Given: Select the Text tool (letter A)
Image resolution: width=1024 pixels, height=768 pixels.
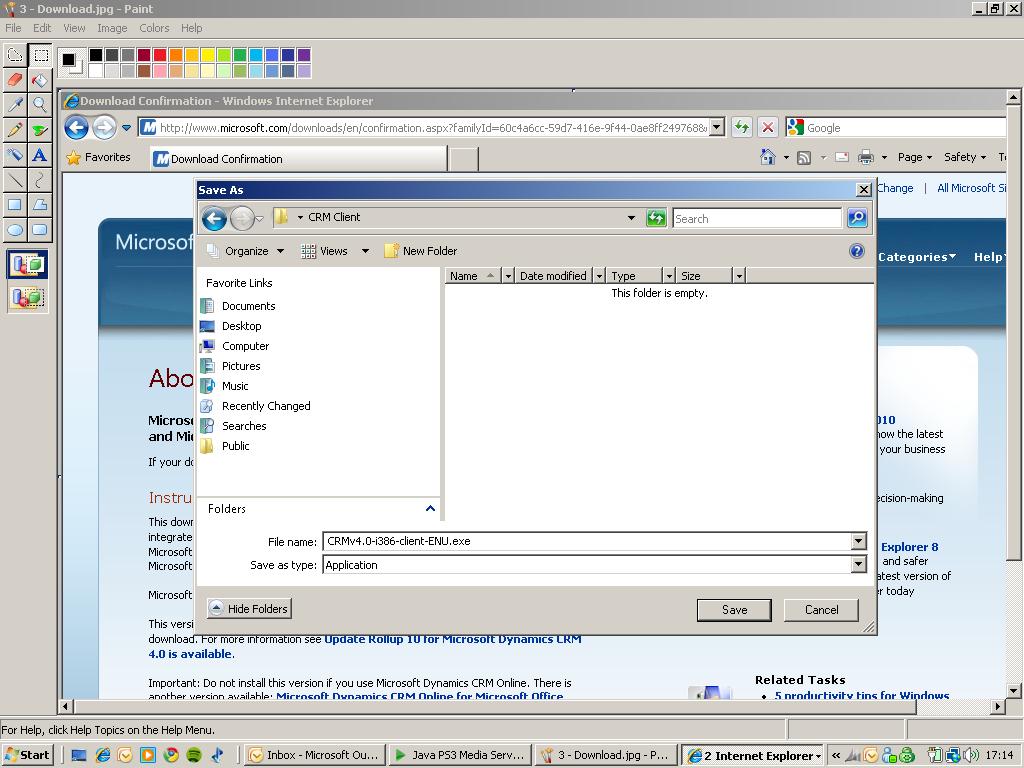Looking at the screenshot, I should click(x=40, y=155).
